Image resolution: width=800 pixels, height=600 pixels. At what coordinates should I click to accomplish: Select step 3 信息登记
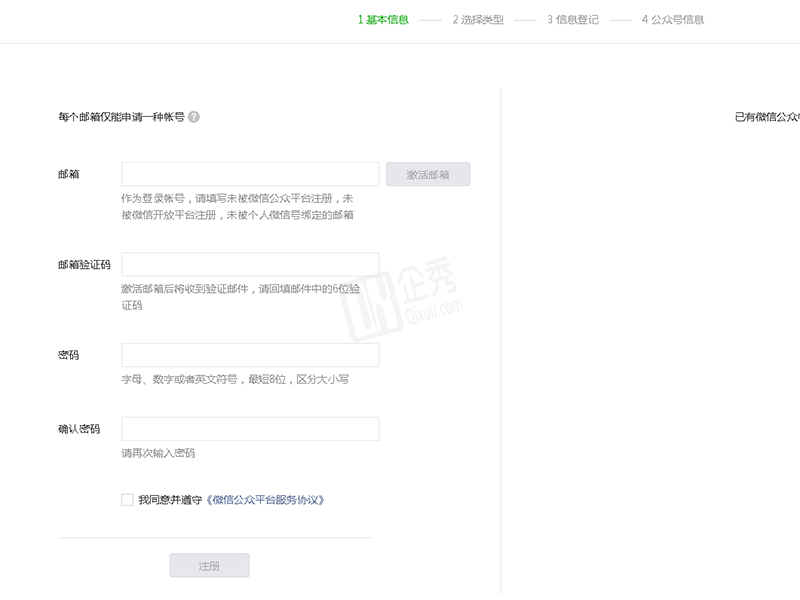coord(573,20)
